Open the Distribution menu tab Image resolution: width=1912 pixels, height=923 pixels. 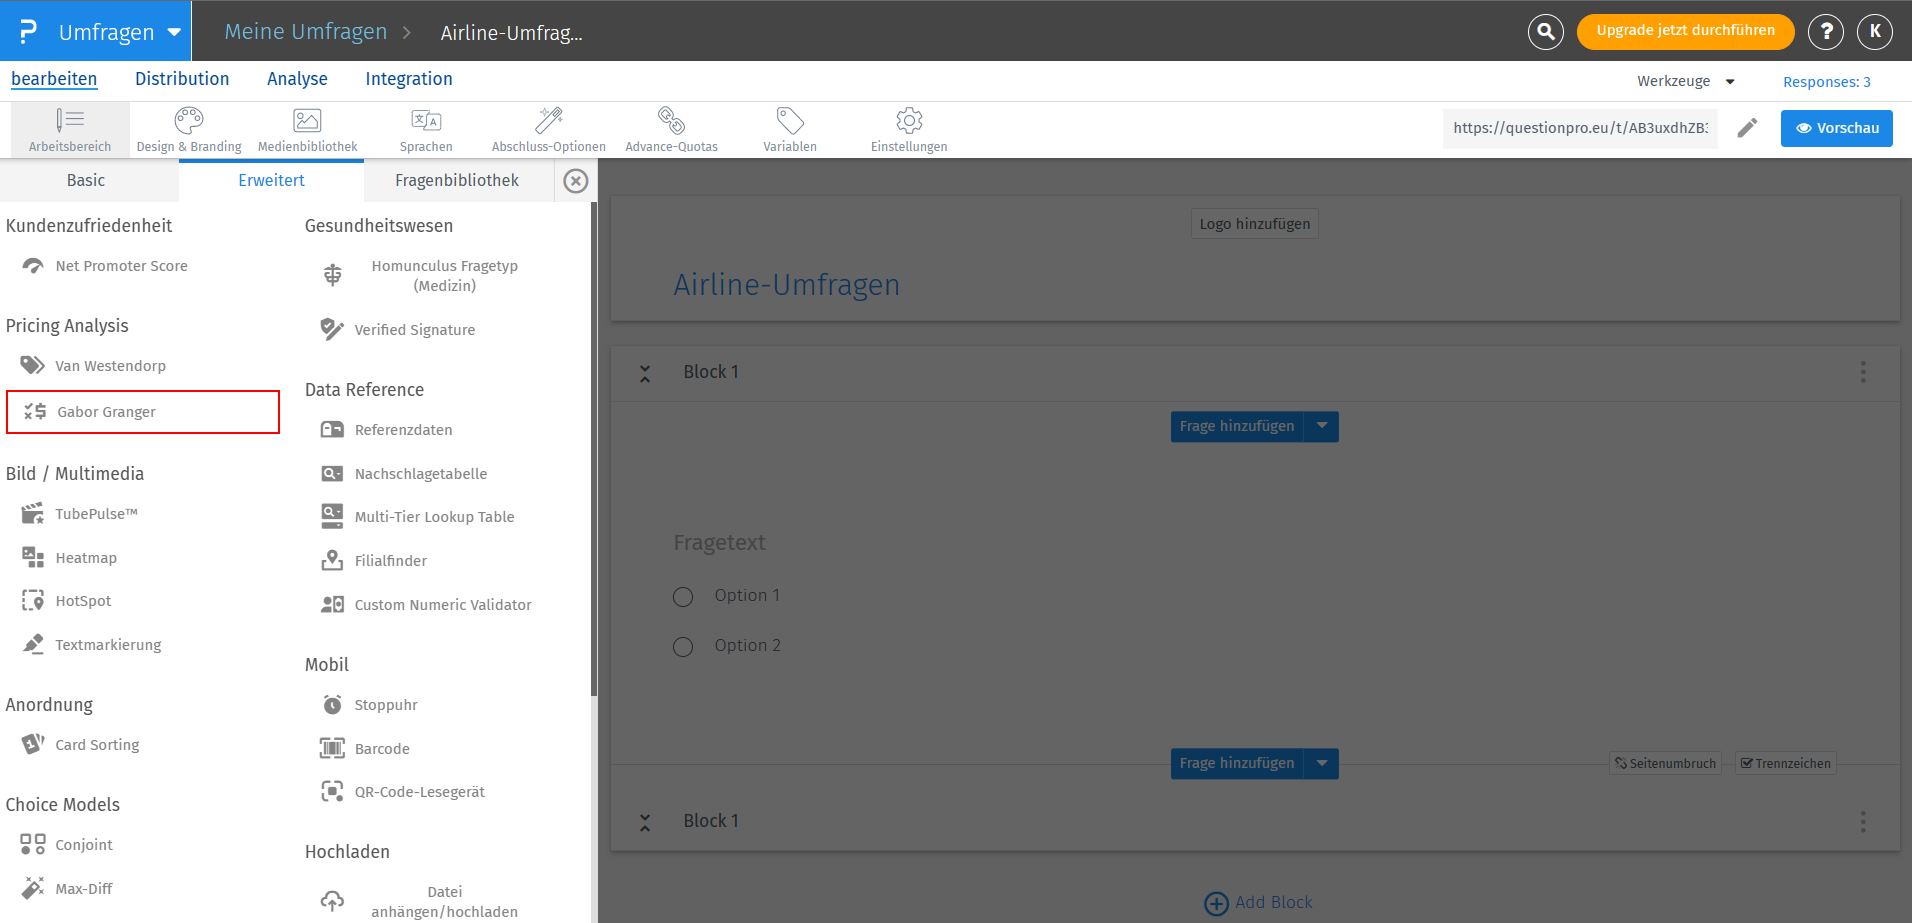(182, 79)
